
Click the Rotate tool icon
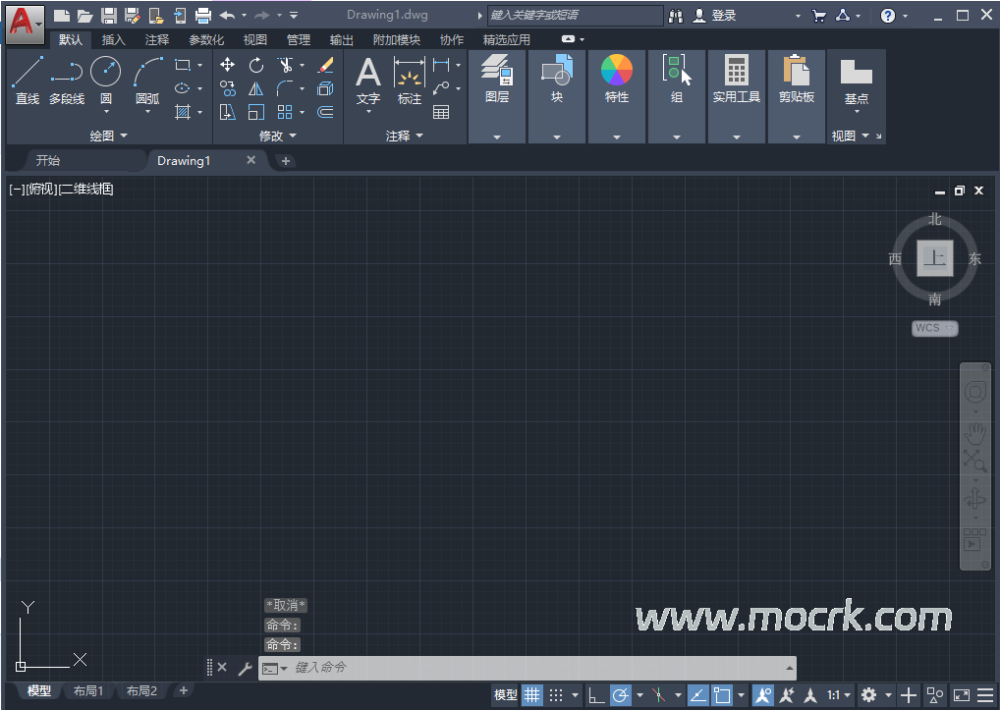tap(256, 65)
